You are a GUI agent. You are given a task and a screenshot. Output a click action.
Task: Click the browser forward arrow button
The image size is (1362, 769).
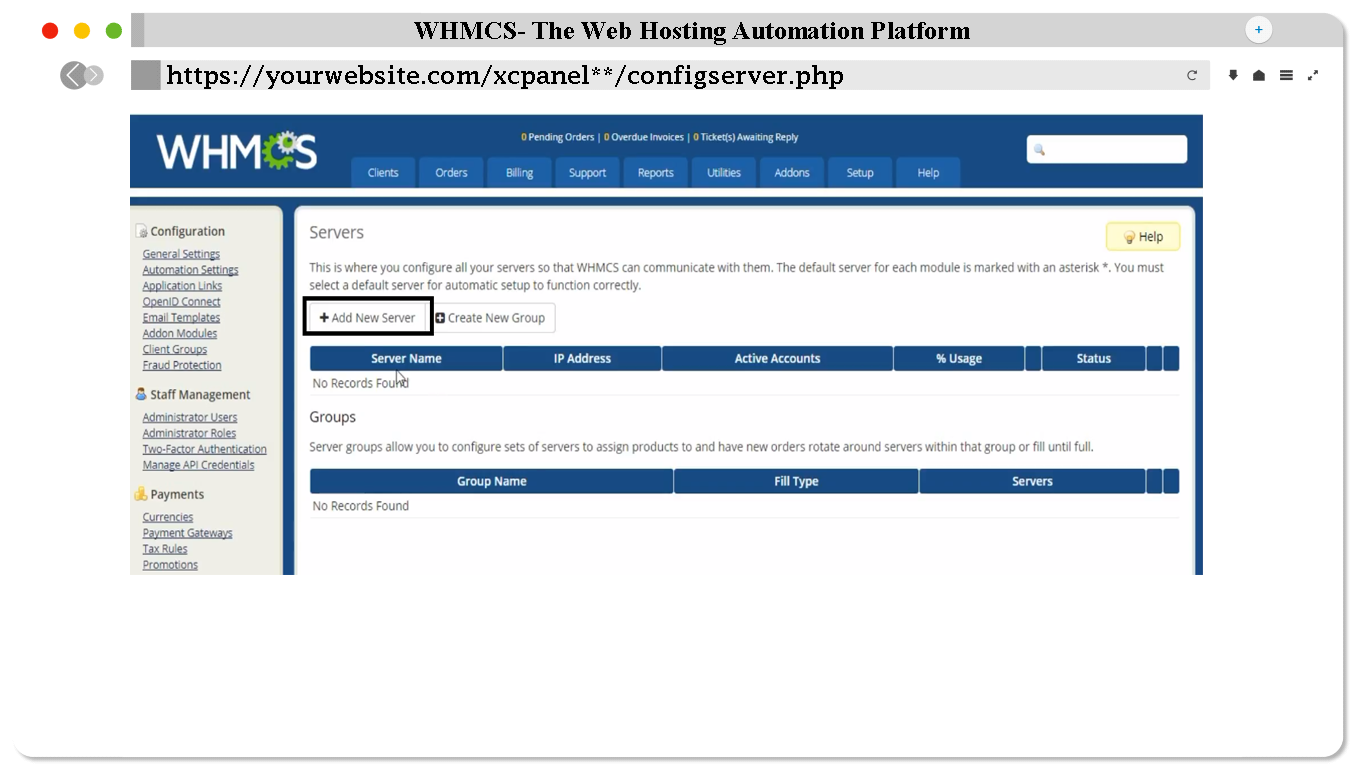(95, 75)
